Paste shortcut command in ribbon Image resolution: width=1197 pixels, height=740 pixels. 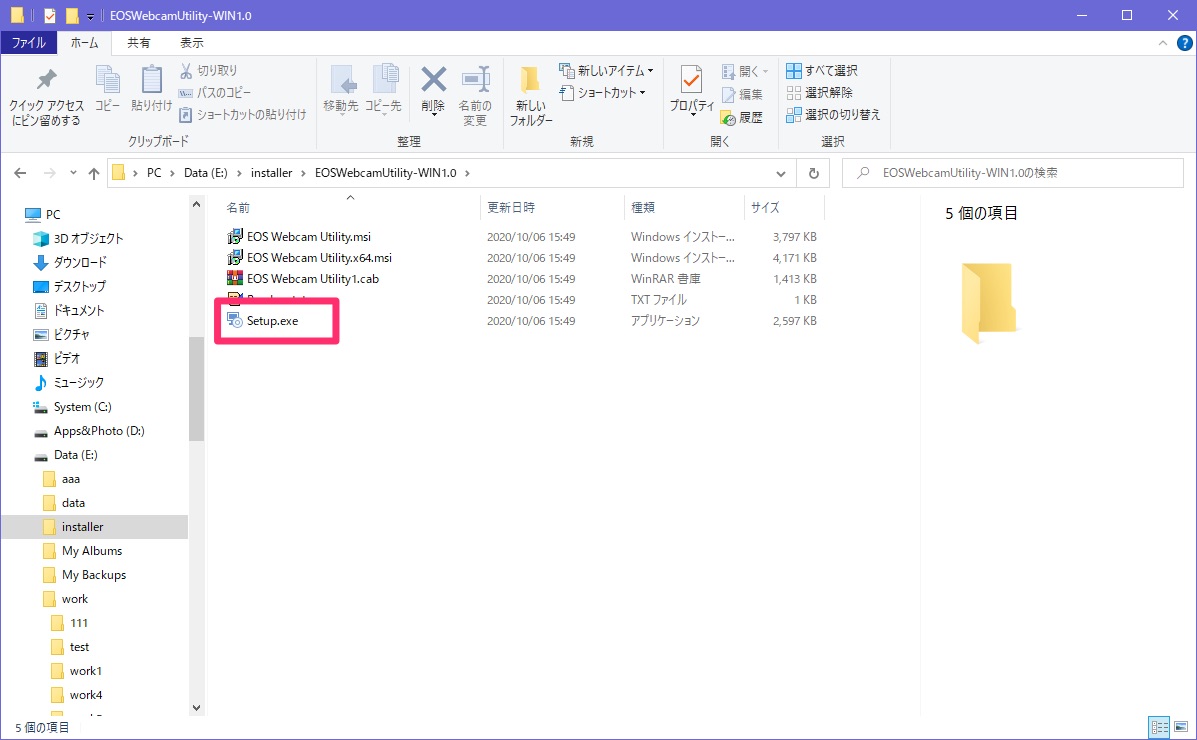242,115
